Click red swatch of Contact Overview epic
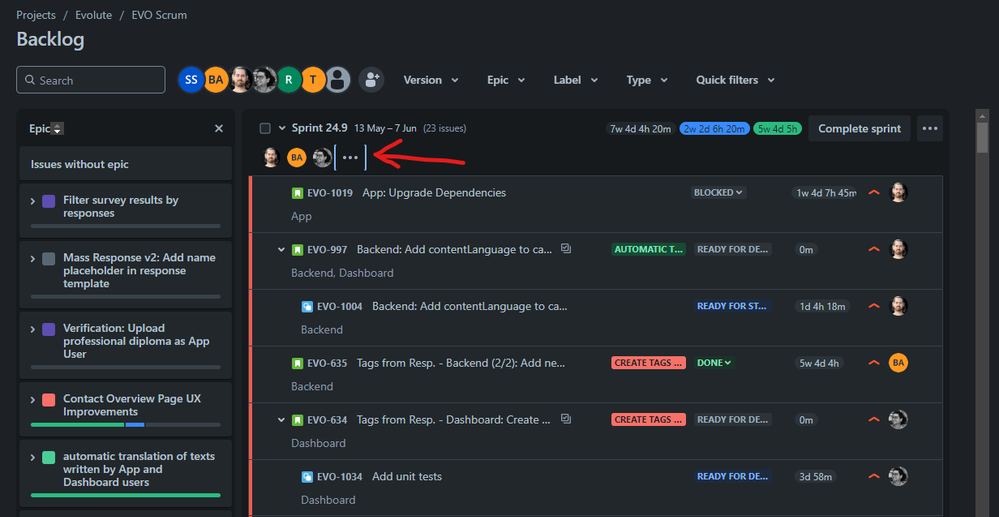 pos(48,400)
